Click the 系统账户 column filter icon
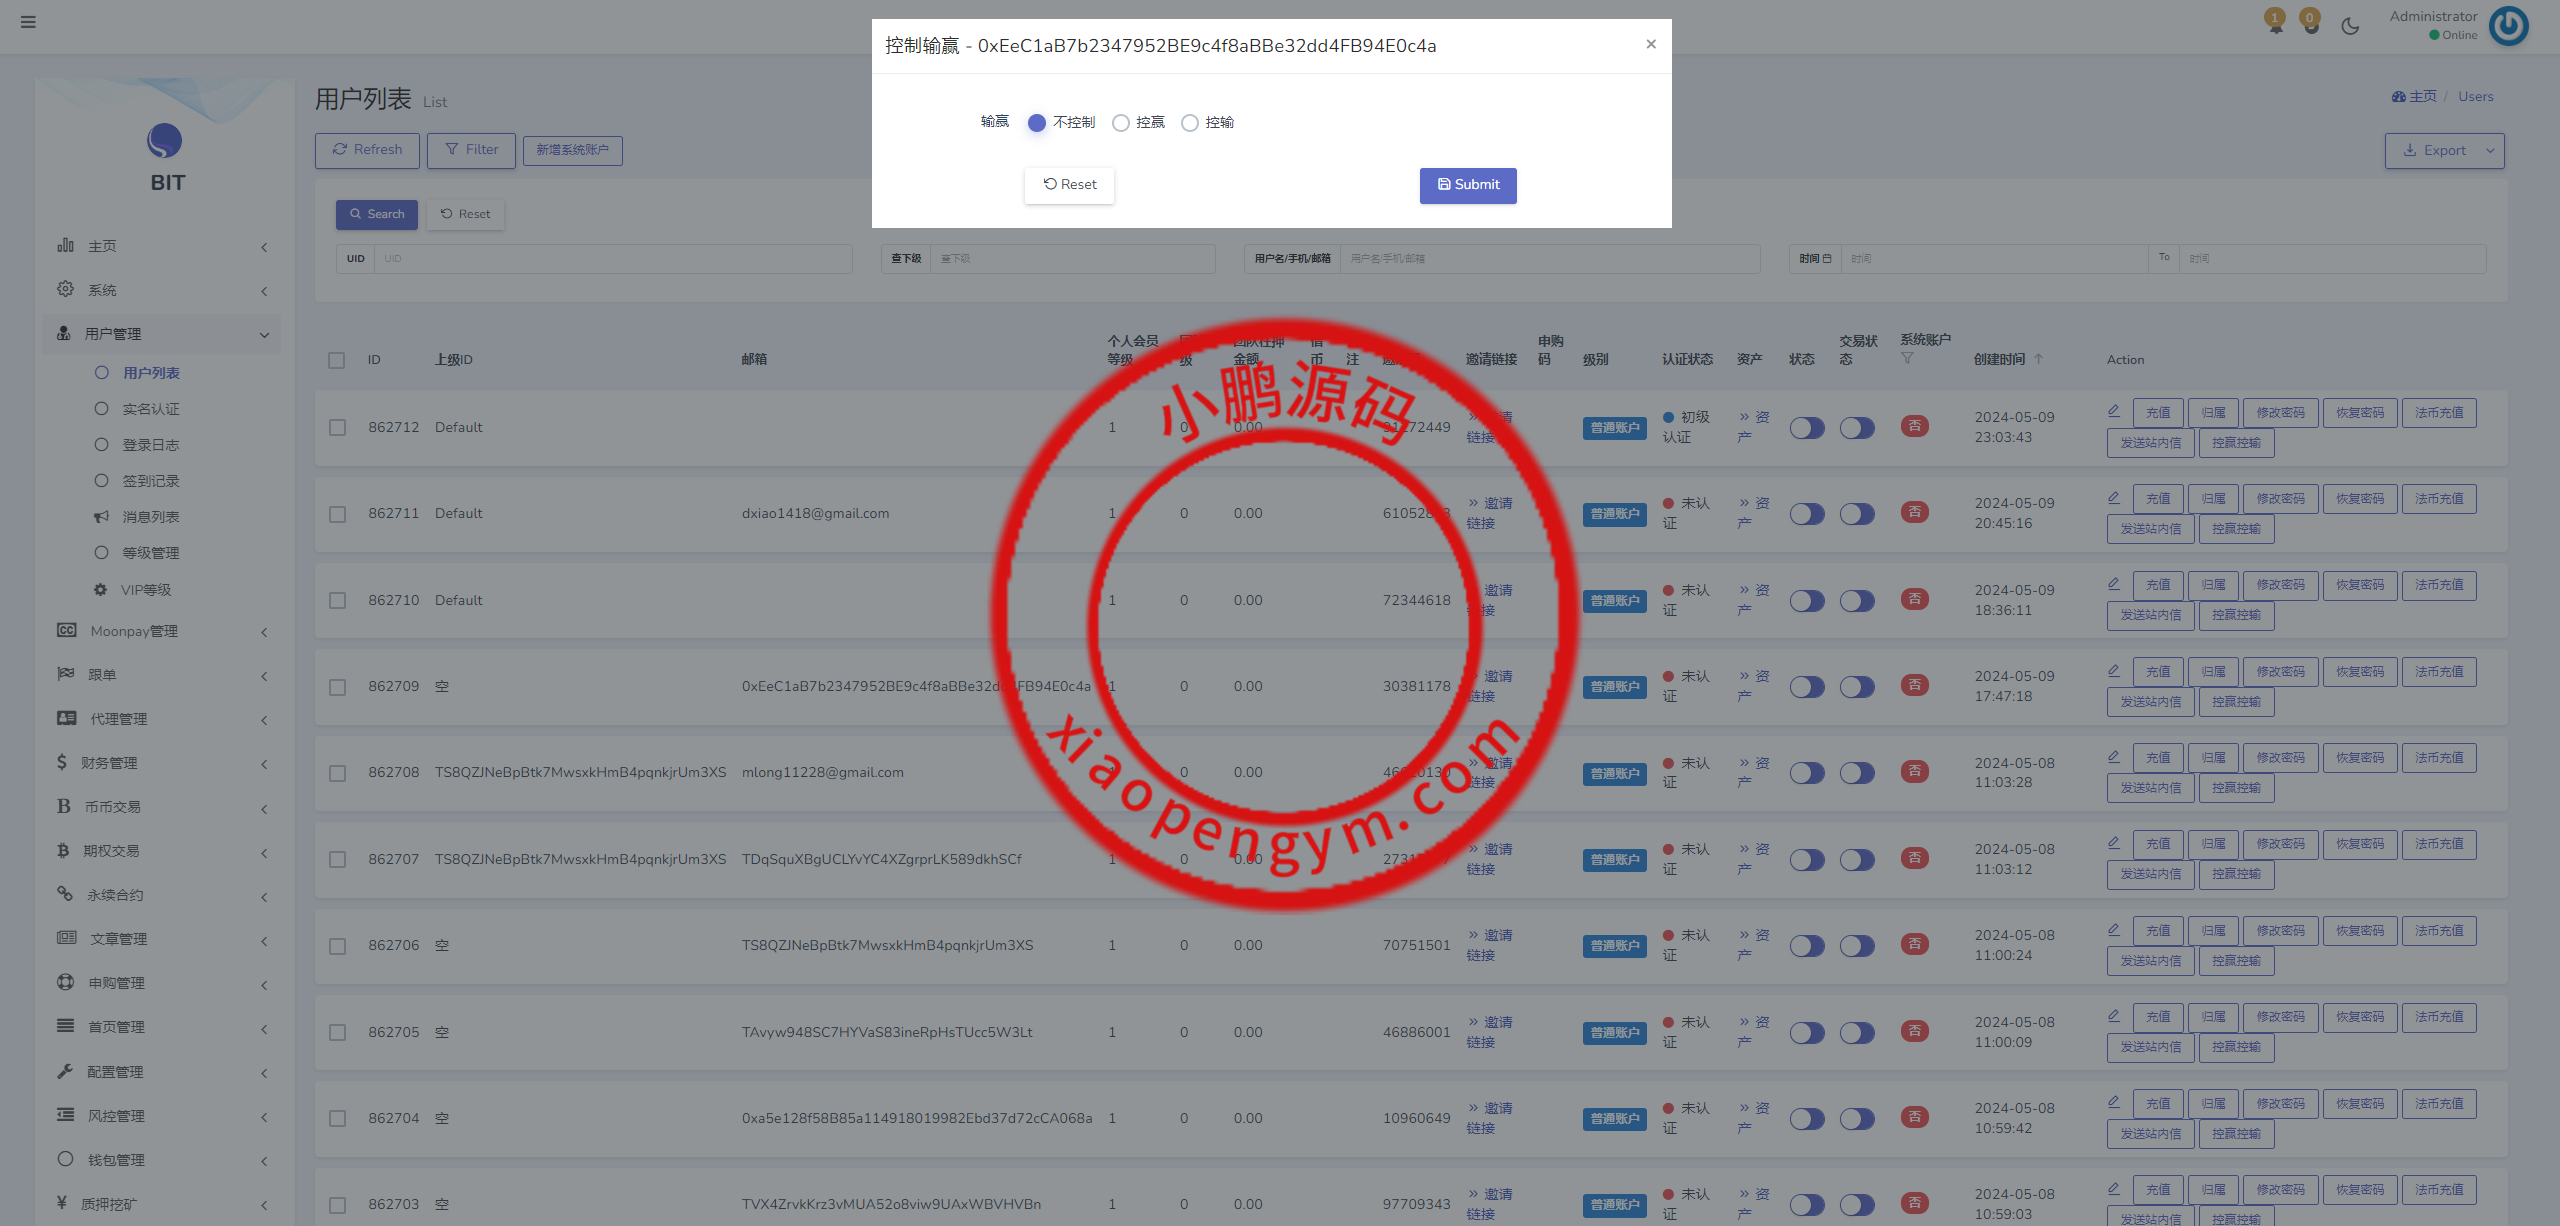The image size is (2560, 1226). [x=1907, y=359]
